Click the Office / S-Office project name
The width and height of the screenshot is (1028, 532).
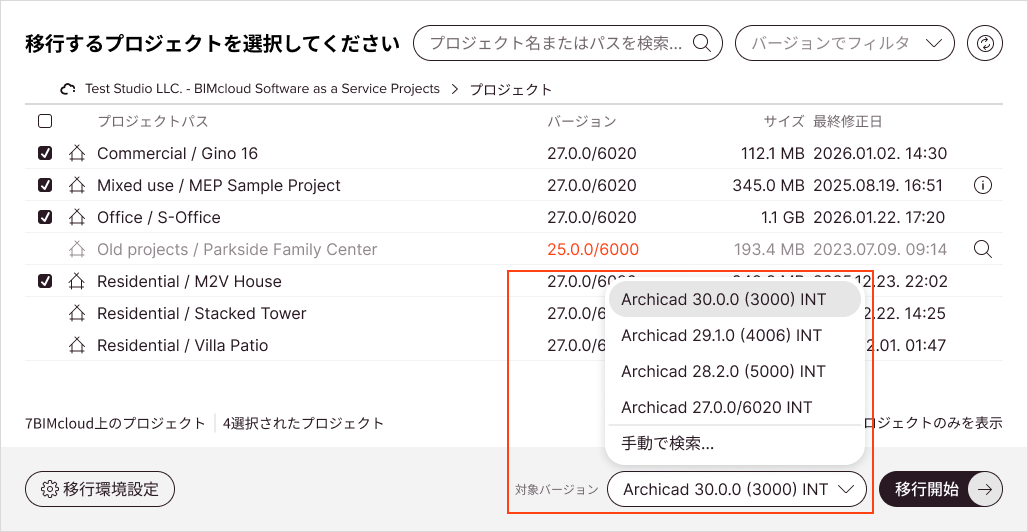[159, 217]
